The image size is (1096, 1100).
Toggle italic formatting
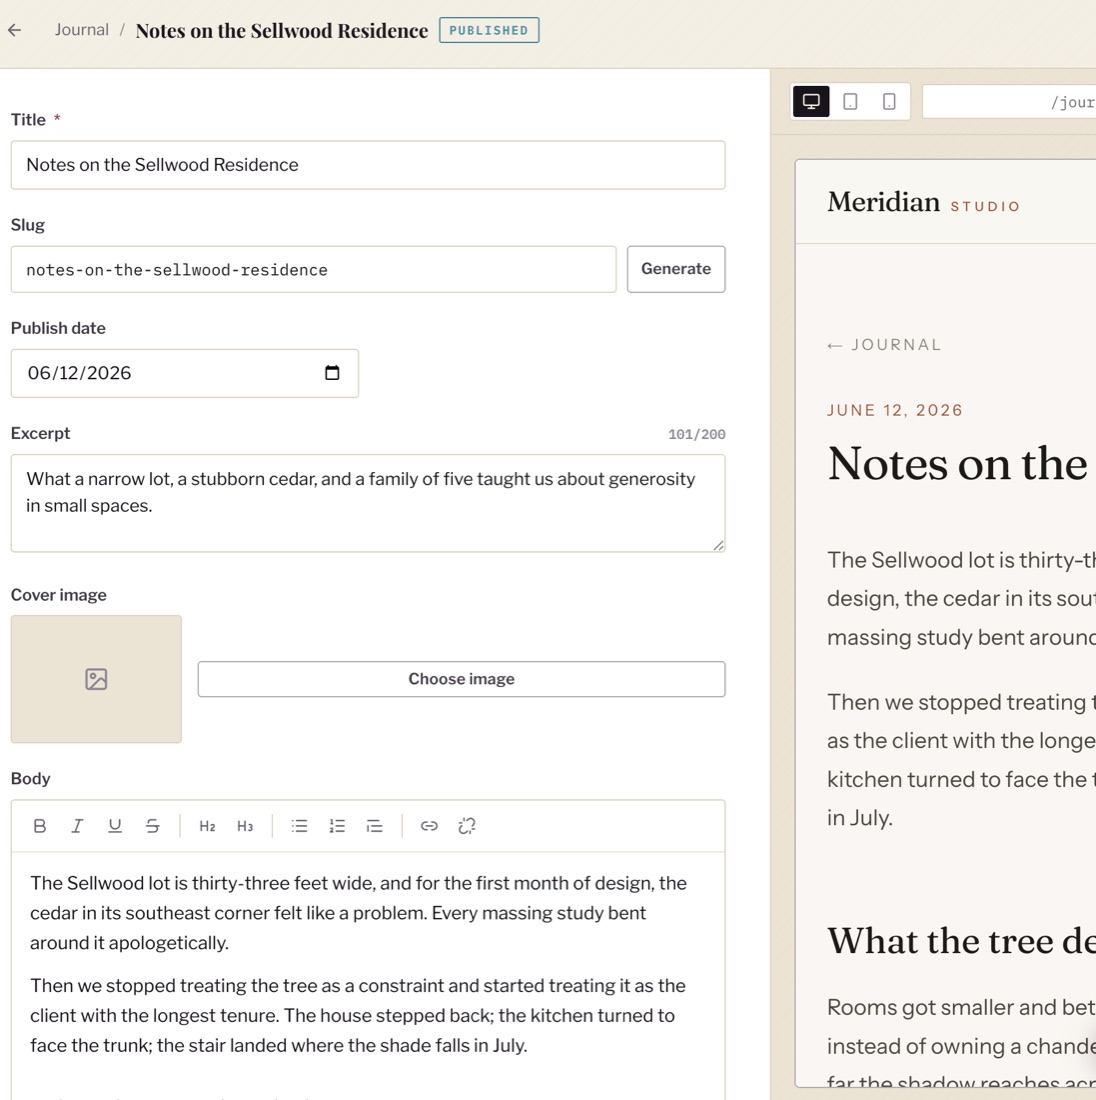click(77, 826)
